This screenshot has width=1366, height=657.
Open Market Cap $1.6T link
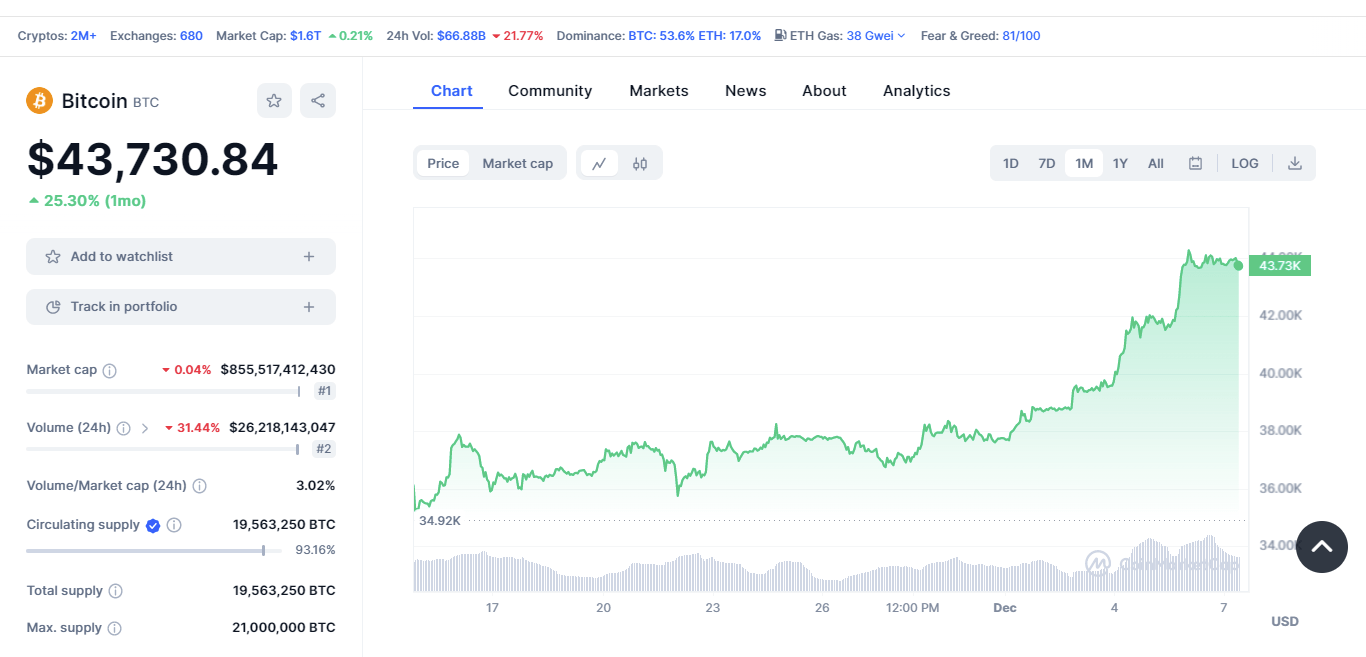tap(306, 36)
